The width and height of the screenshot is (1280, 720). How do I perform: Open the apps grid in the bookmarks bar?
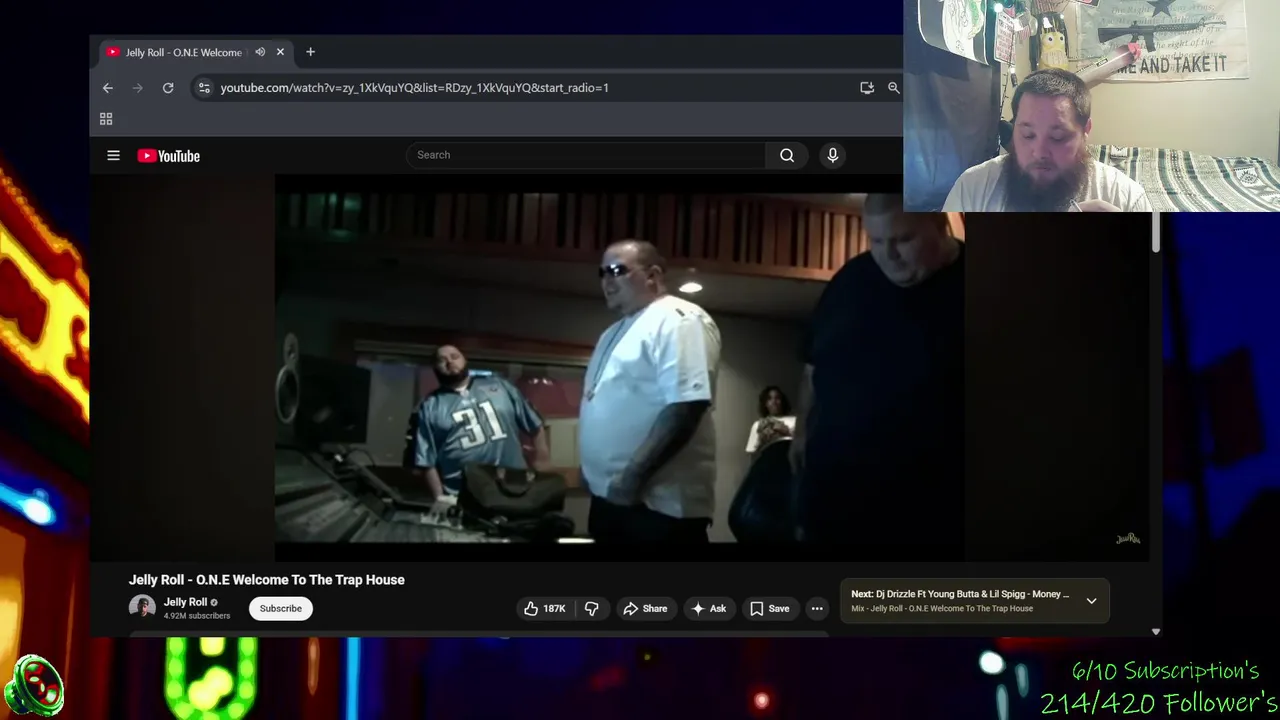tap(106, 119)
